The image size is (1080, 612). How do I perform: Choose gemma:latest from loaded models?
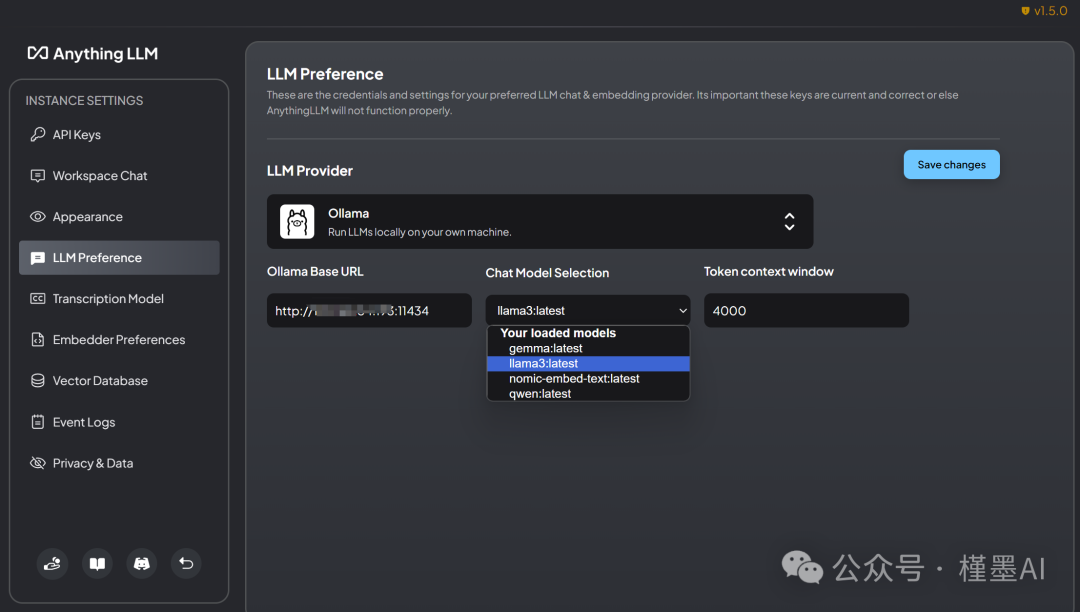pyautogui.click(x=588, y=348)
